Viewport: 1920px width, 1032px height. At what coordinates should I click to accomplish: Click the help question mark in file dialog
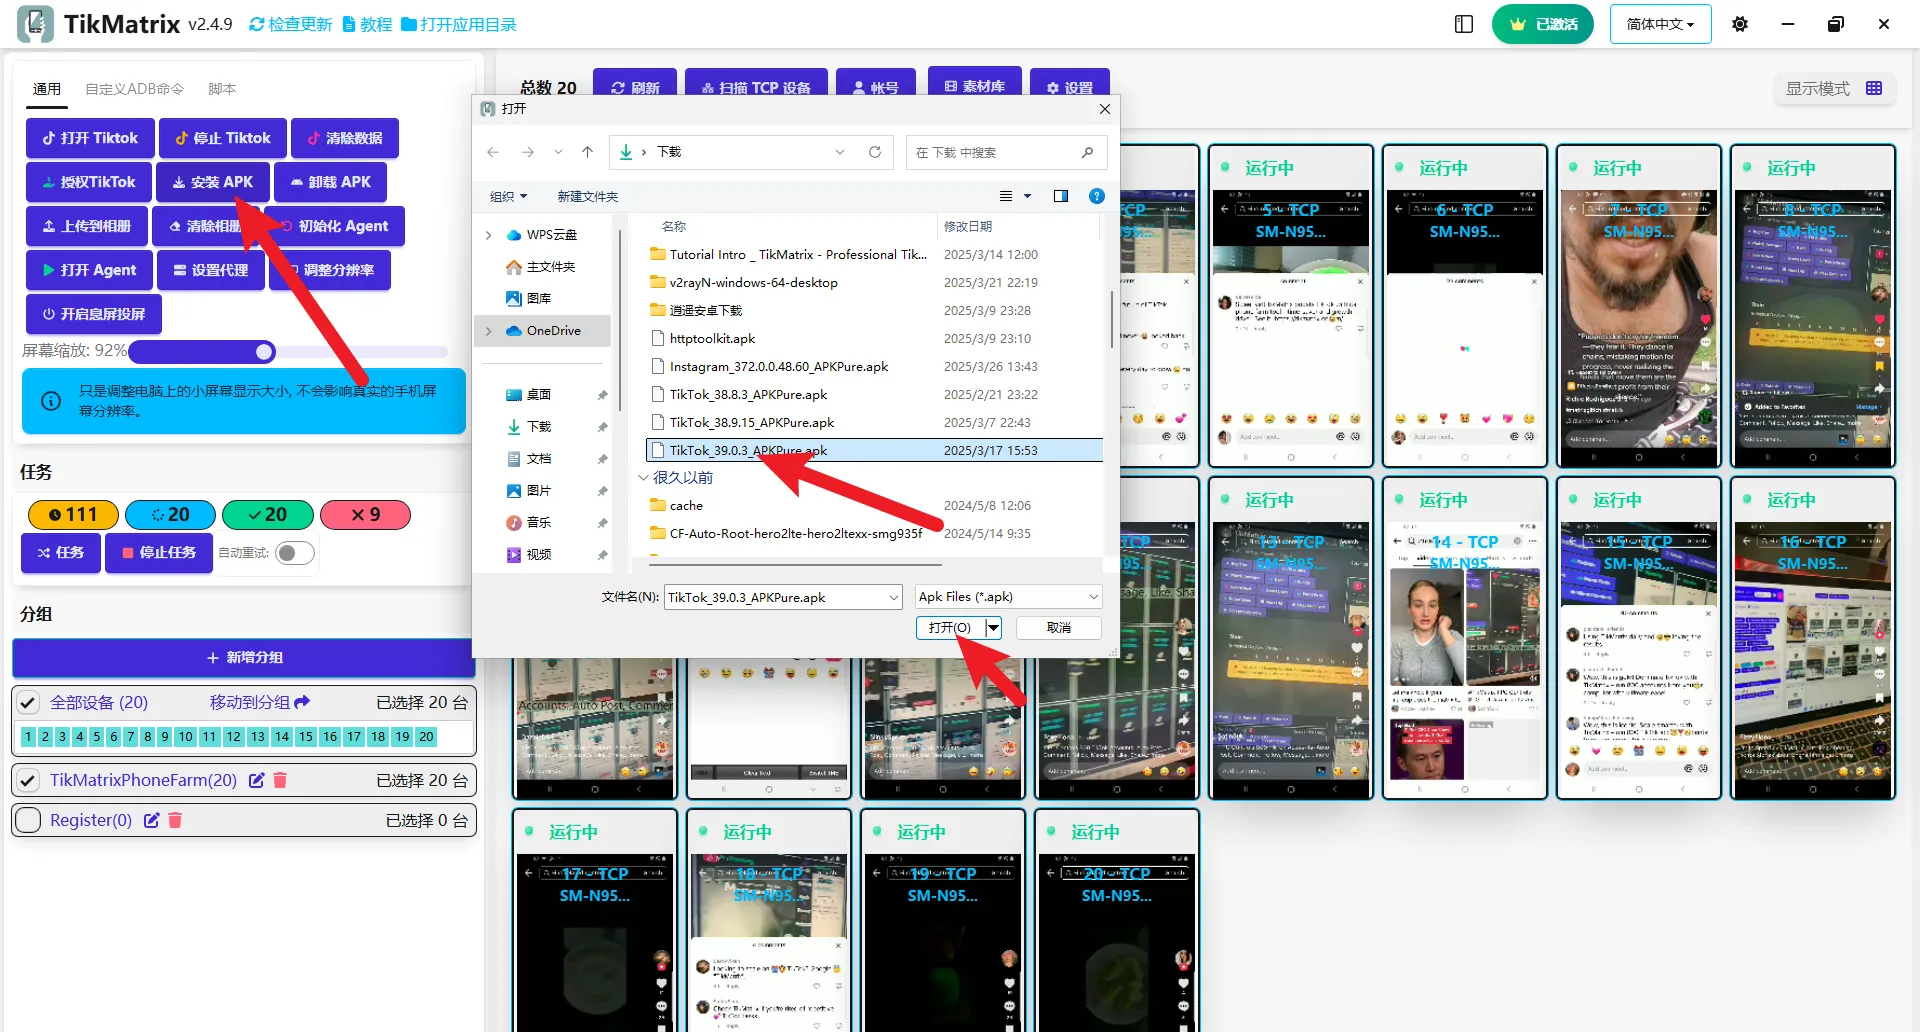1096,196
